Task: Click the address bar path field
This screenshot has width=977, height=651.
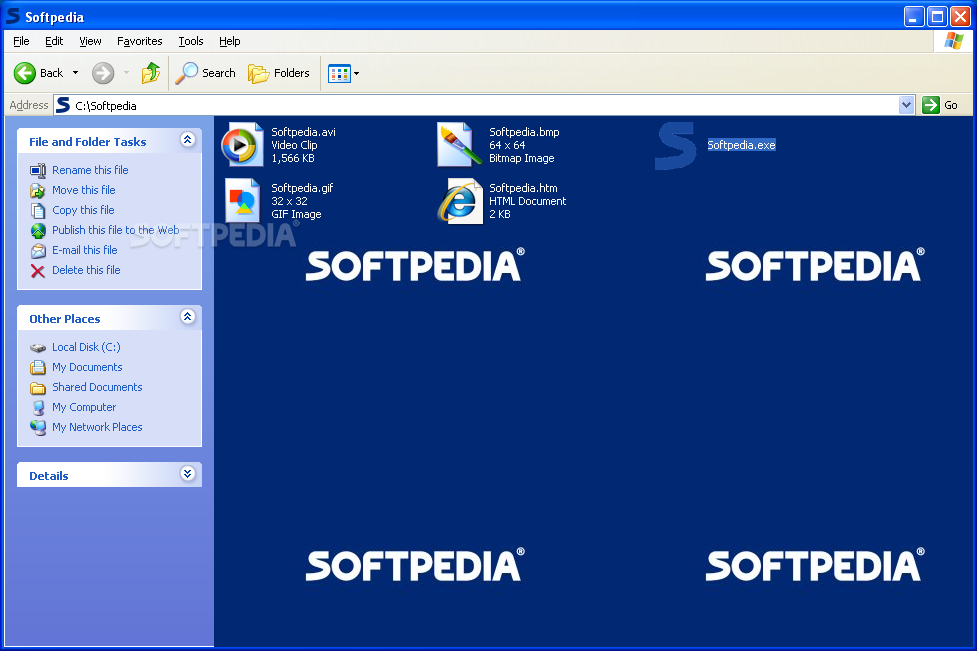Action: 477,105
